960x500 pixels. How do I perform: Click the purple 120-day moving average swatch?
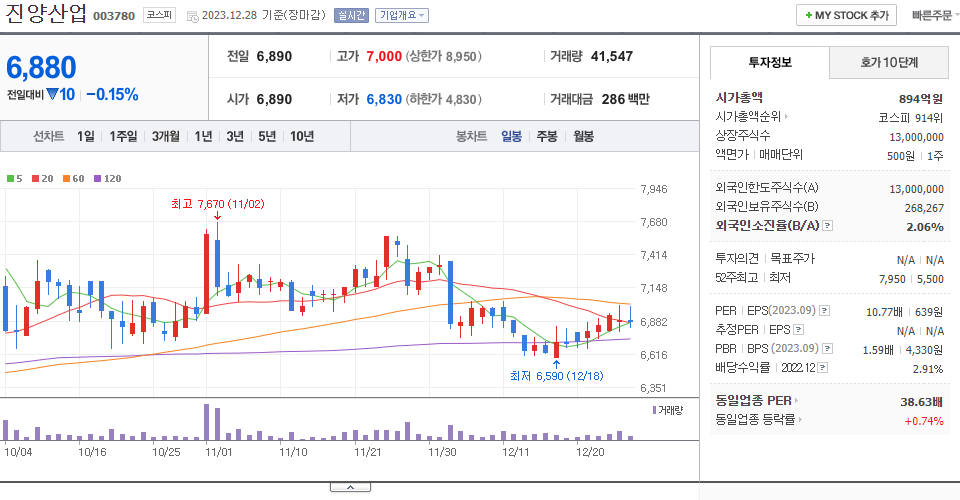[97, 179]
